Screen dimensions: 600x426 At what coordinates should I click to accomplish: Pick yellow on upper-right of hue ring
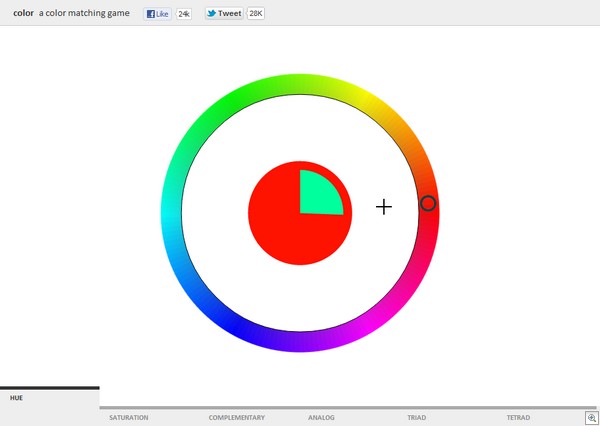point(365,100)
